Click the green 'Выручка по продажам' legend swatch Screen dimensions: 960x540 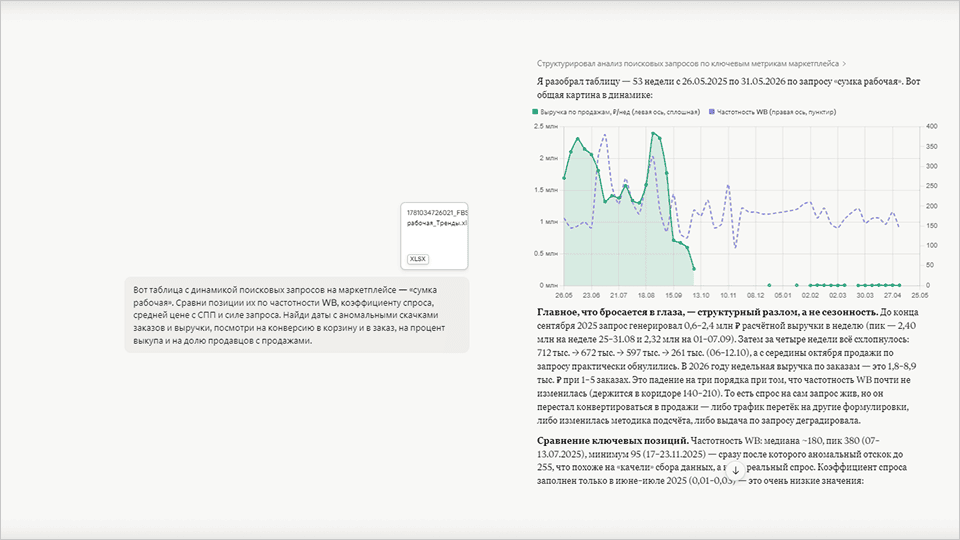coord(535,112)
